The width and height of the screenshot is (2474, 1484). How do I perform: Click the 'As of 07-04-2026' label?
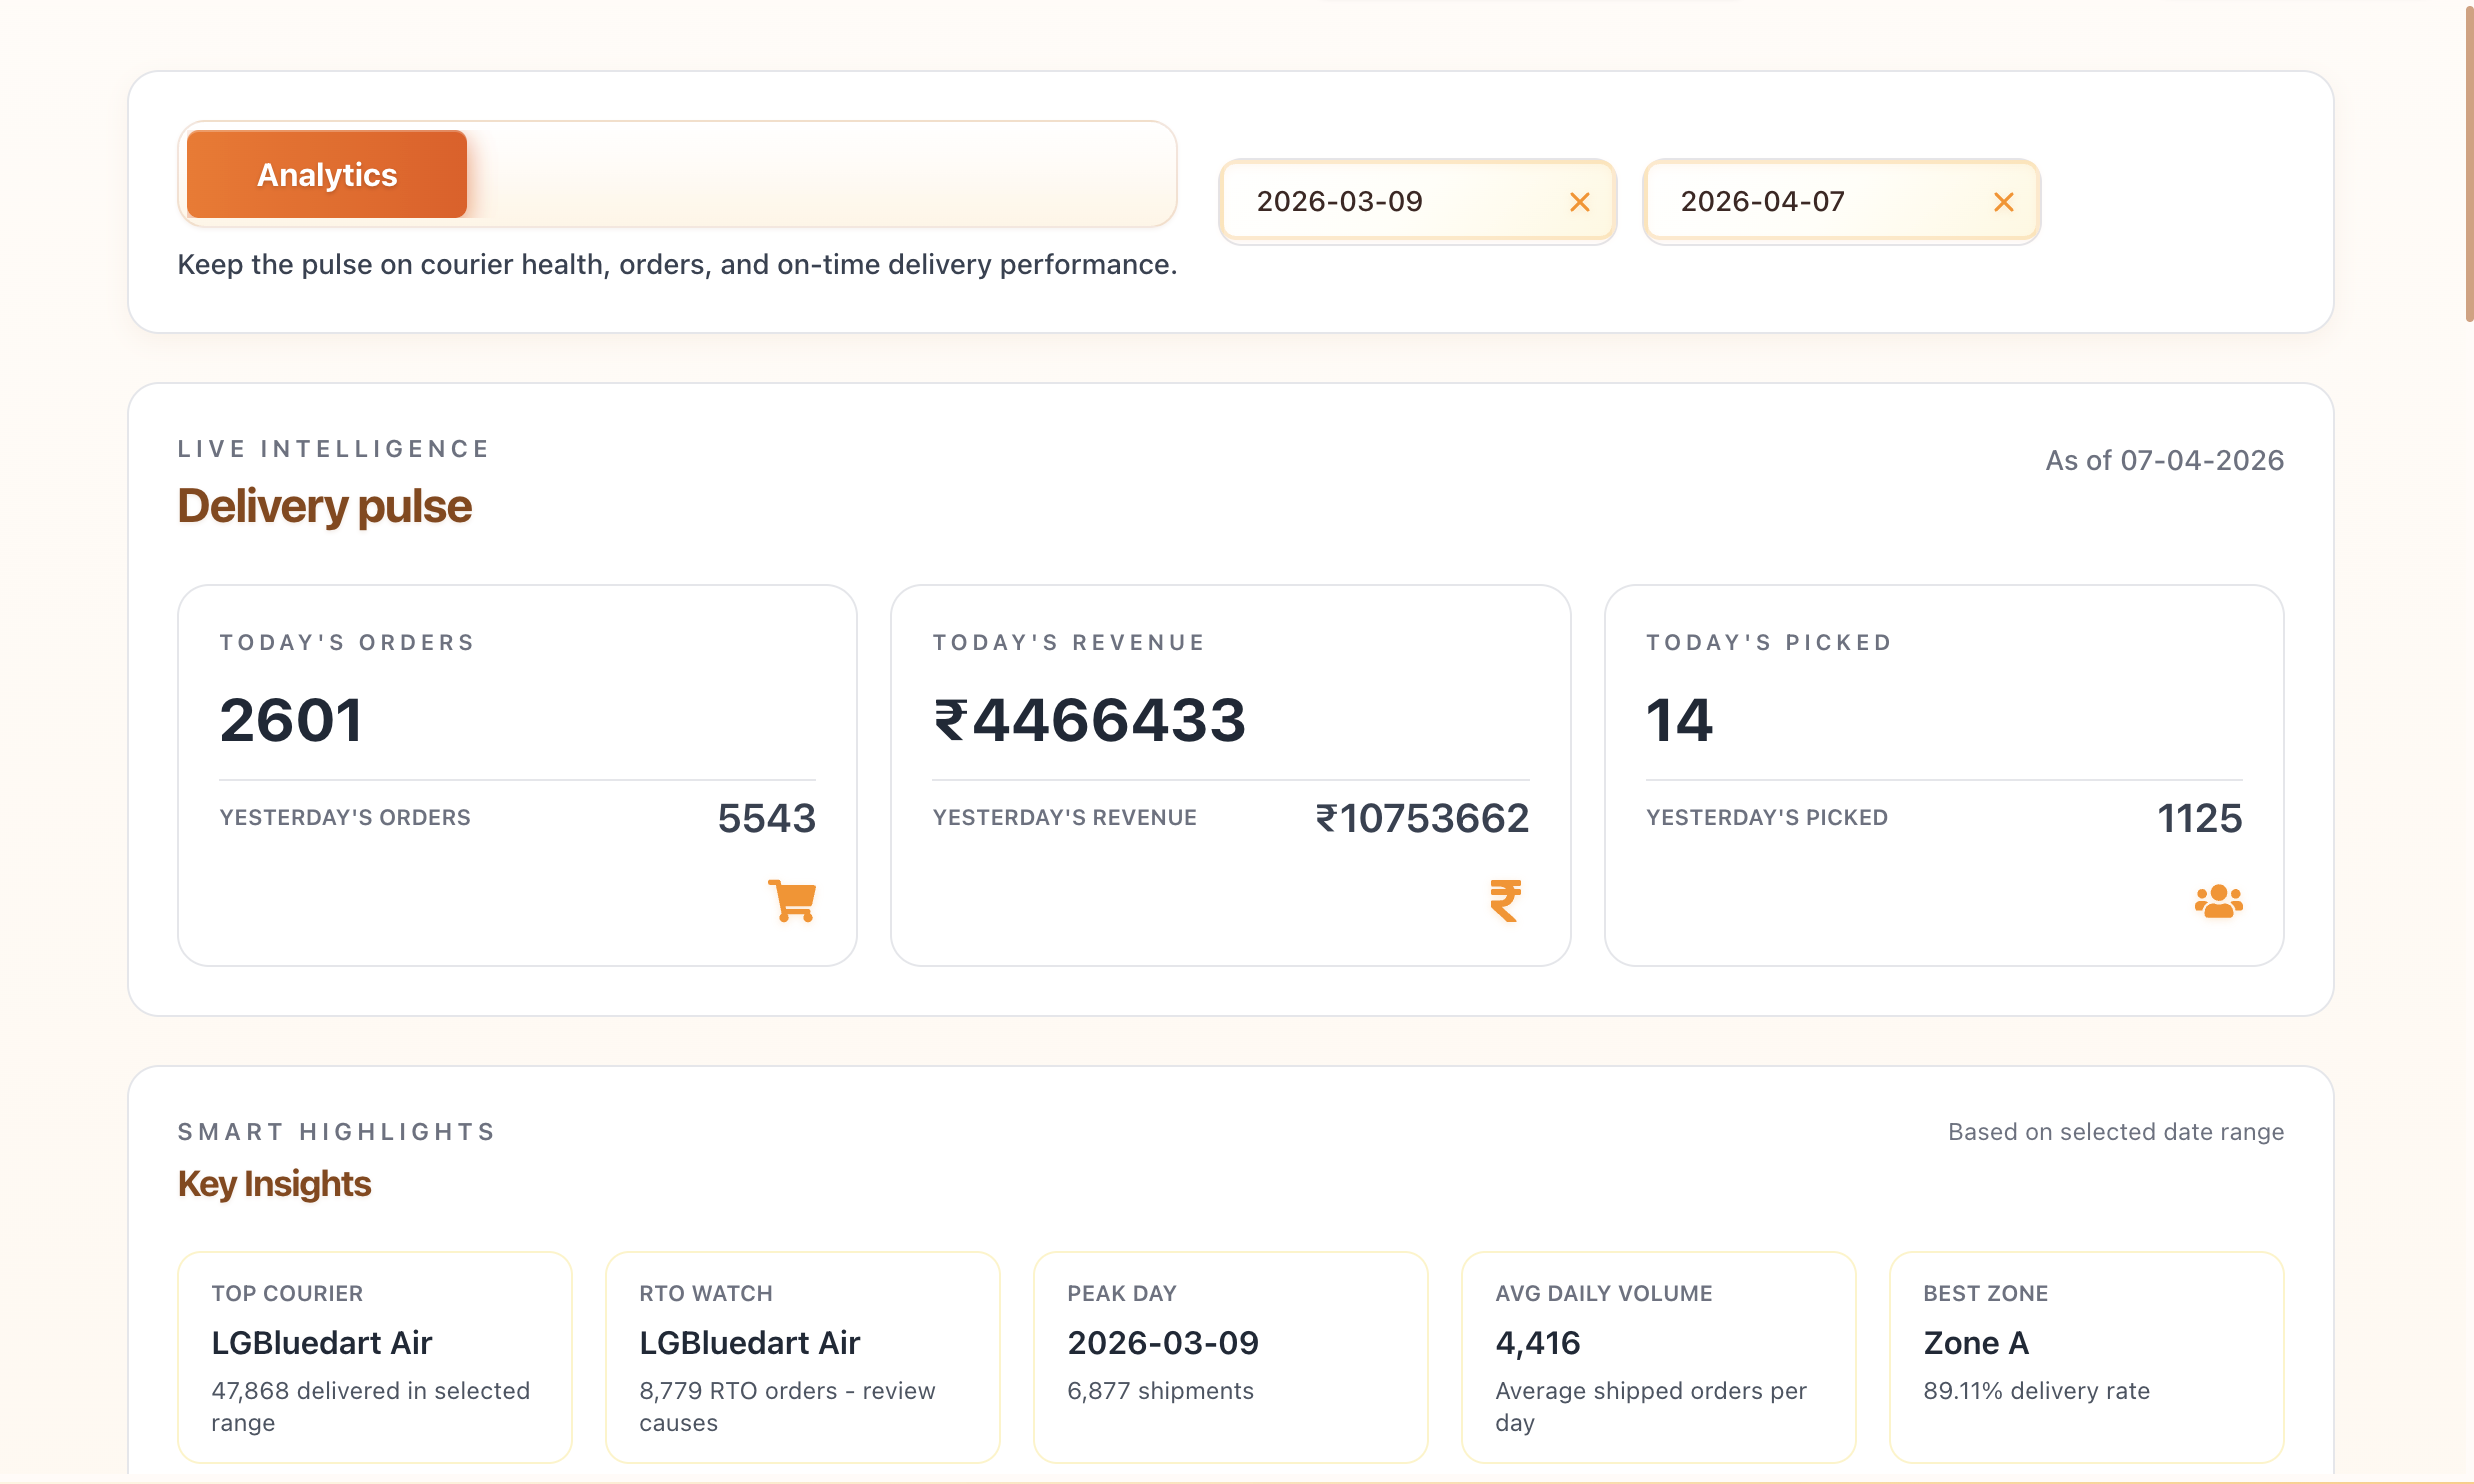[x=2165, y=460]
